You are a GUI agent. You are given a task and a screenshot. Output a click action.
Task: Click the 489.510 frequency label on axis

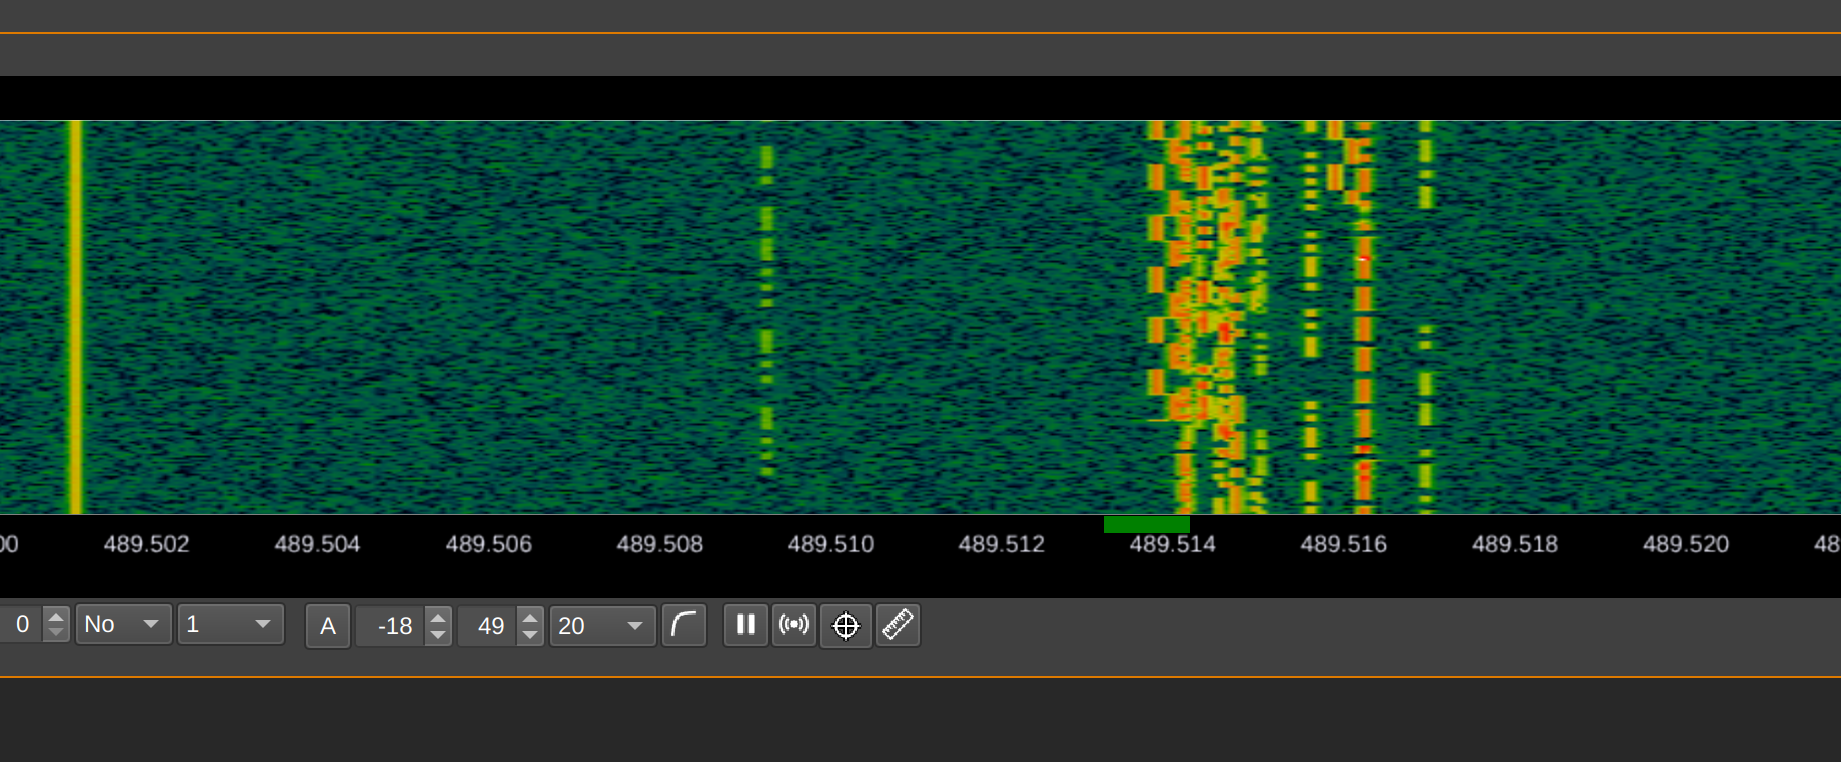pyautogui.click(x=830, y=544)
